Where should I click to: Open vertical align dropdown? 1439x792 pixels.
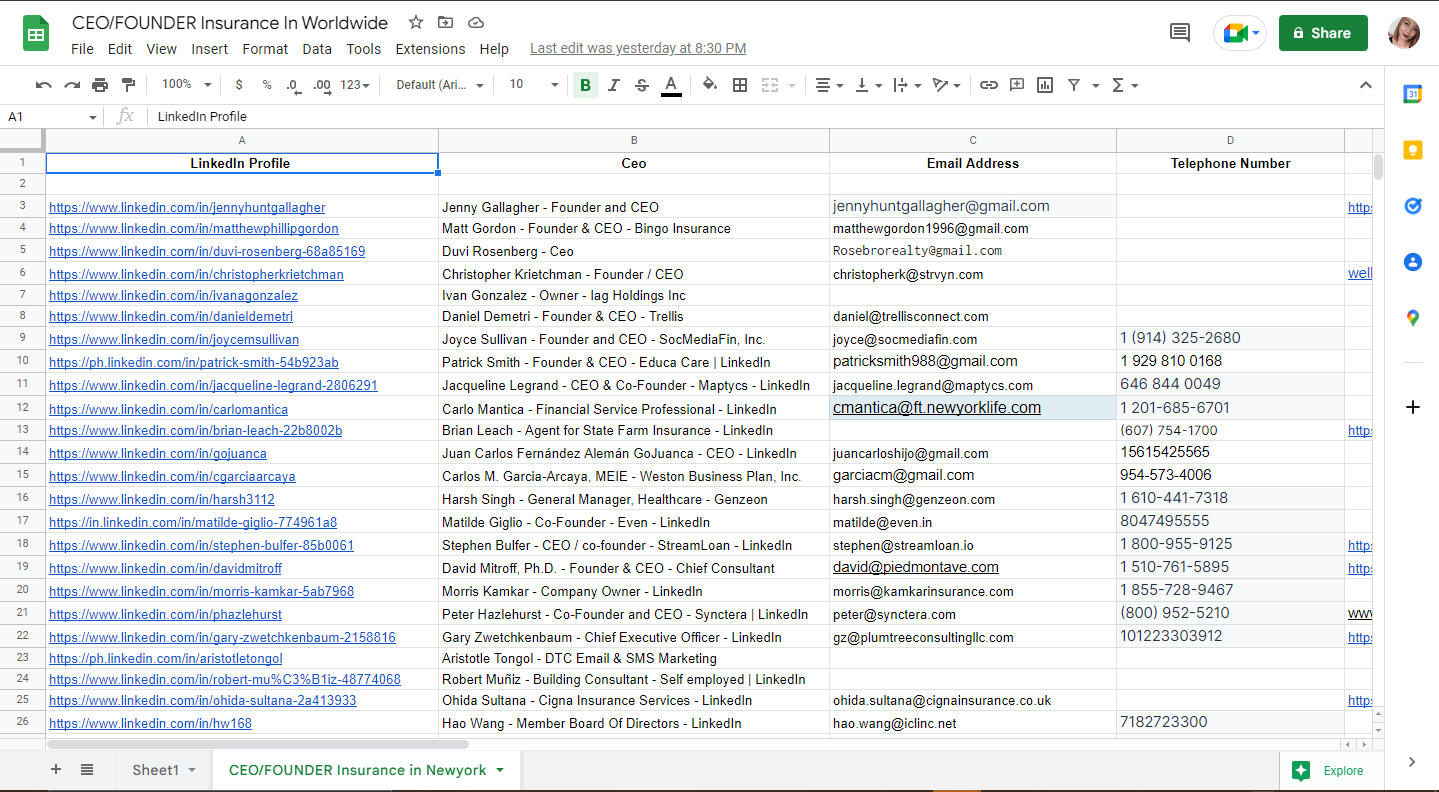pyautogui.click(x=868, y=85)
